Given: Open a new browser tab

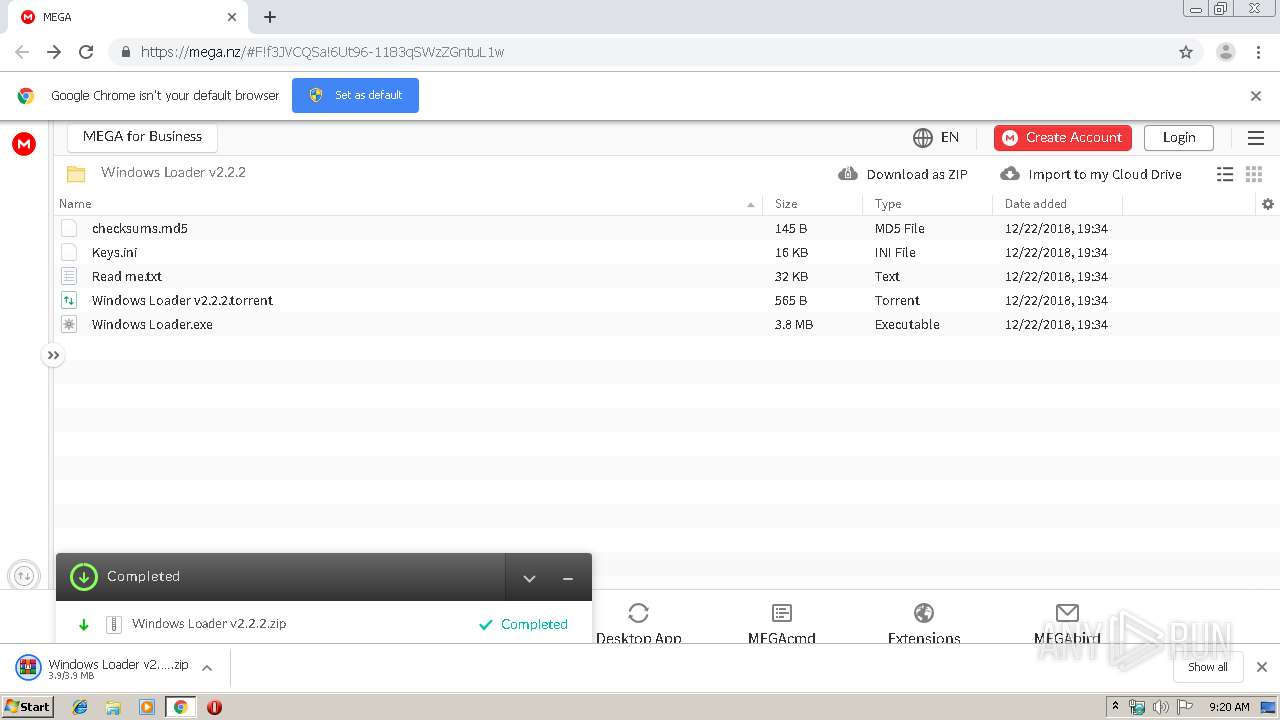Looking at the screenshot, I should tap(270, 17).
